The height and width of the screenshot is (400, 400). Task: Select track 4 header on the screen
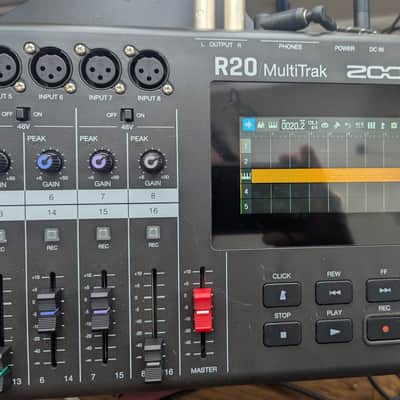click(x=246, y=191)
